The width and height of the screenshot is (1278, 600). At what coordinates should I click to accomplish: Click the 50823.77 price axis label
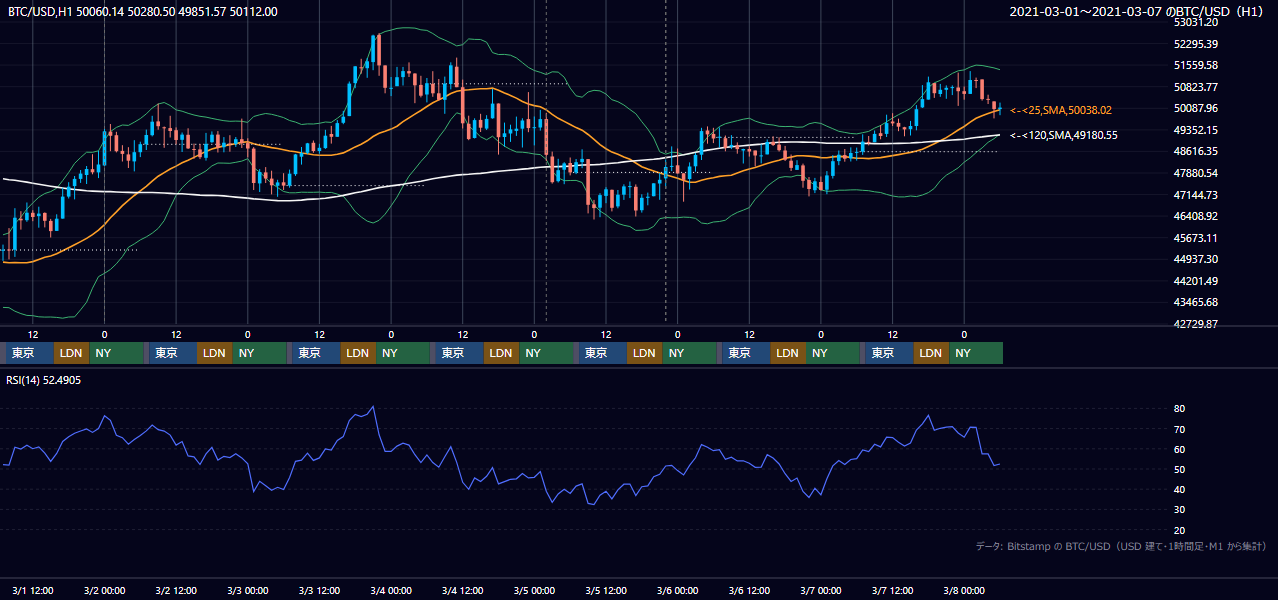tap(1196, 87)
